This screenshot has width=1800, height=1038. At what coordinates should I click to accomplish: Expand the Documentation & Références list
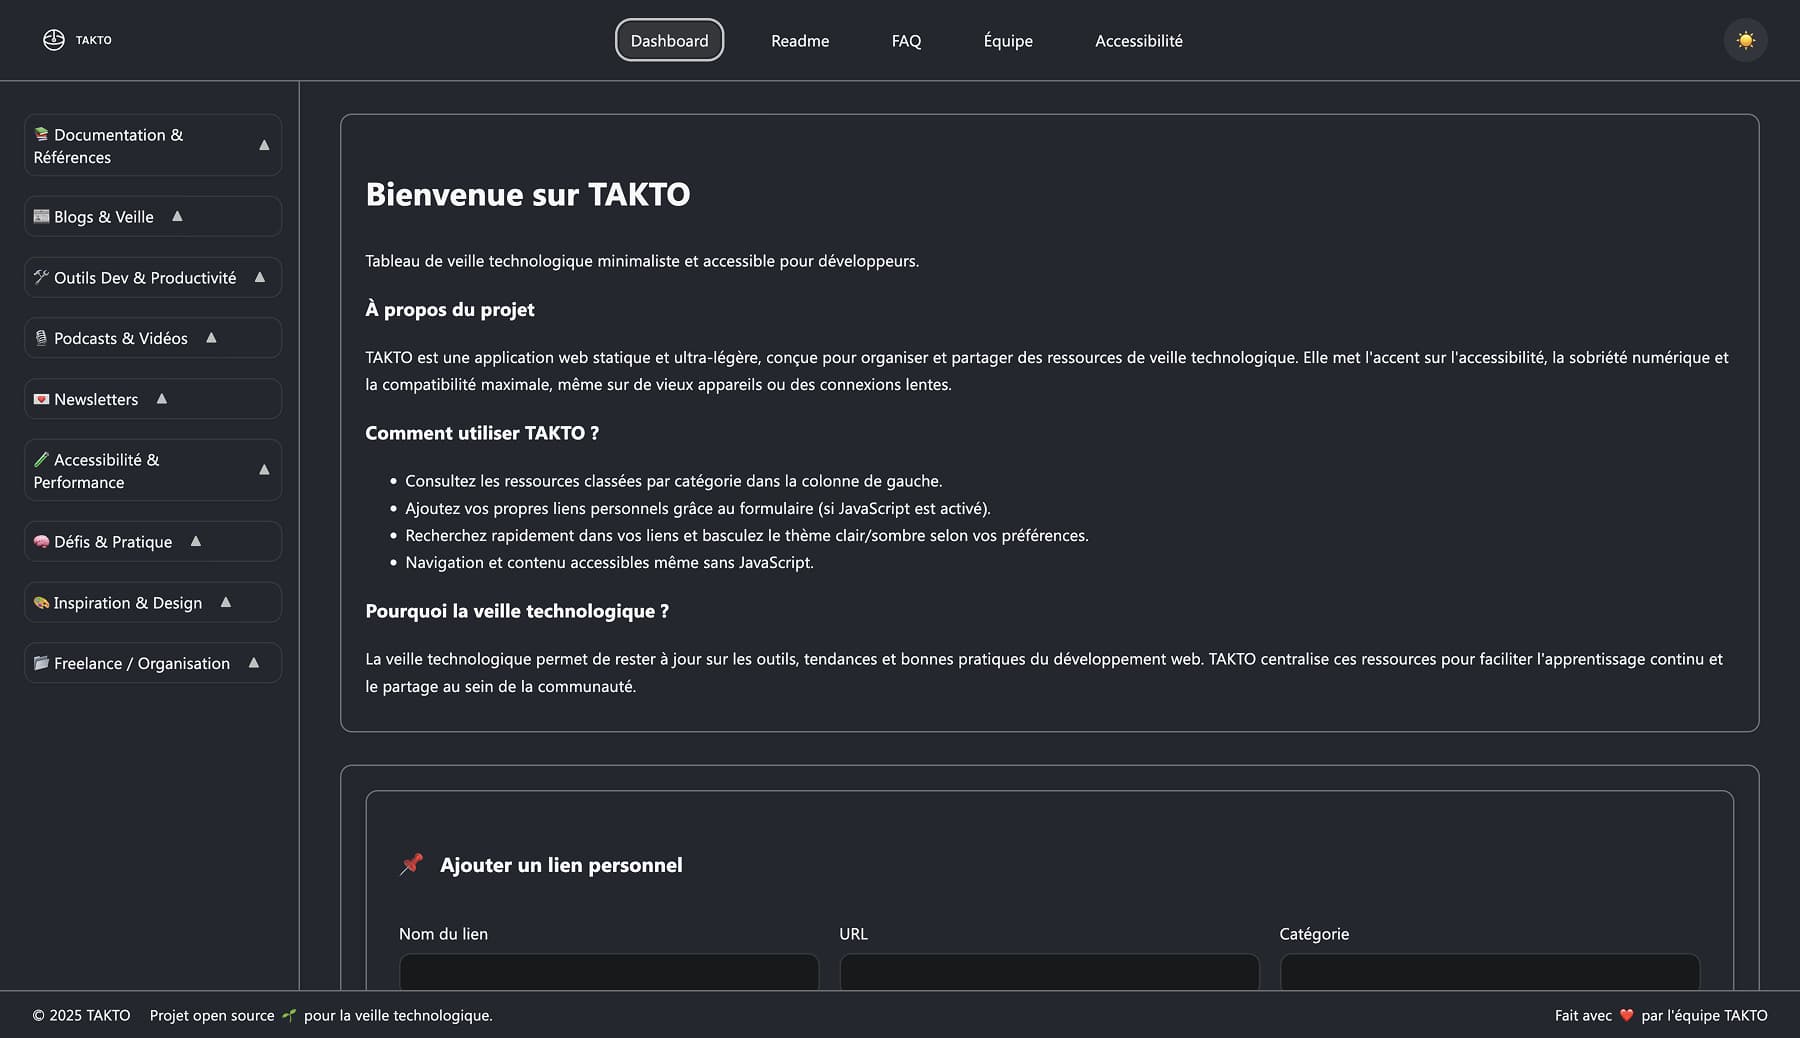click(263, 145)
